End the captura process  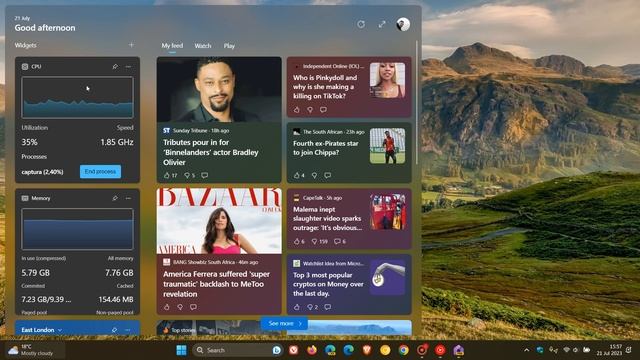tap(100, 172)
